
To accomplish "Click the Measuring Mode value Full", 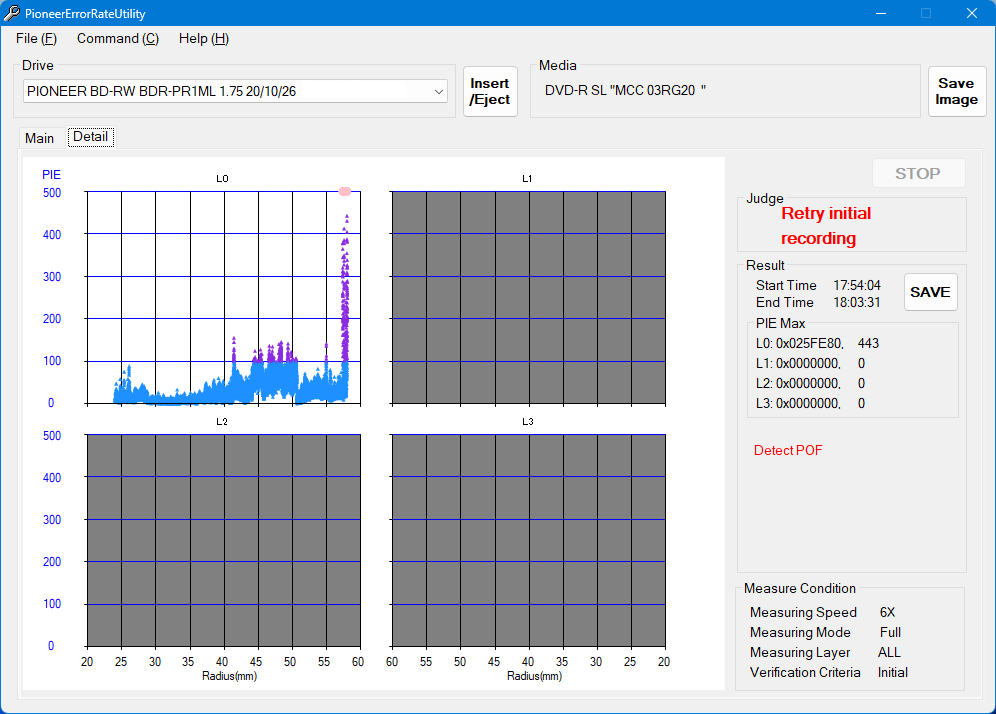I will click(x=891, y=632).
